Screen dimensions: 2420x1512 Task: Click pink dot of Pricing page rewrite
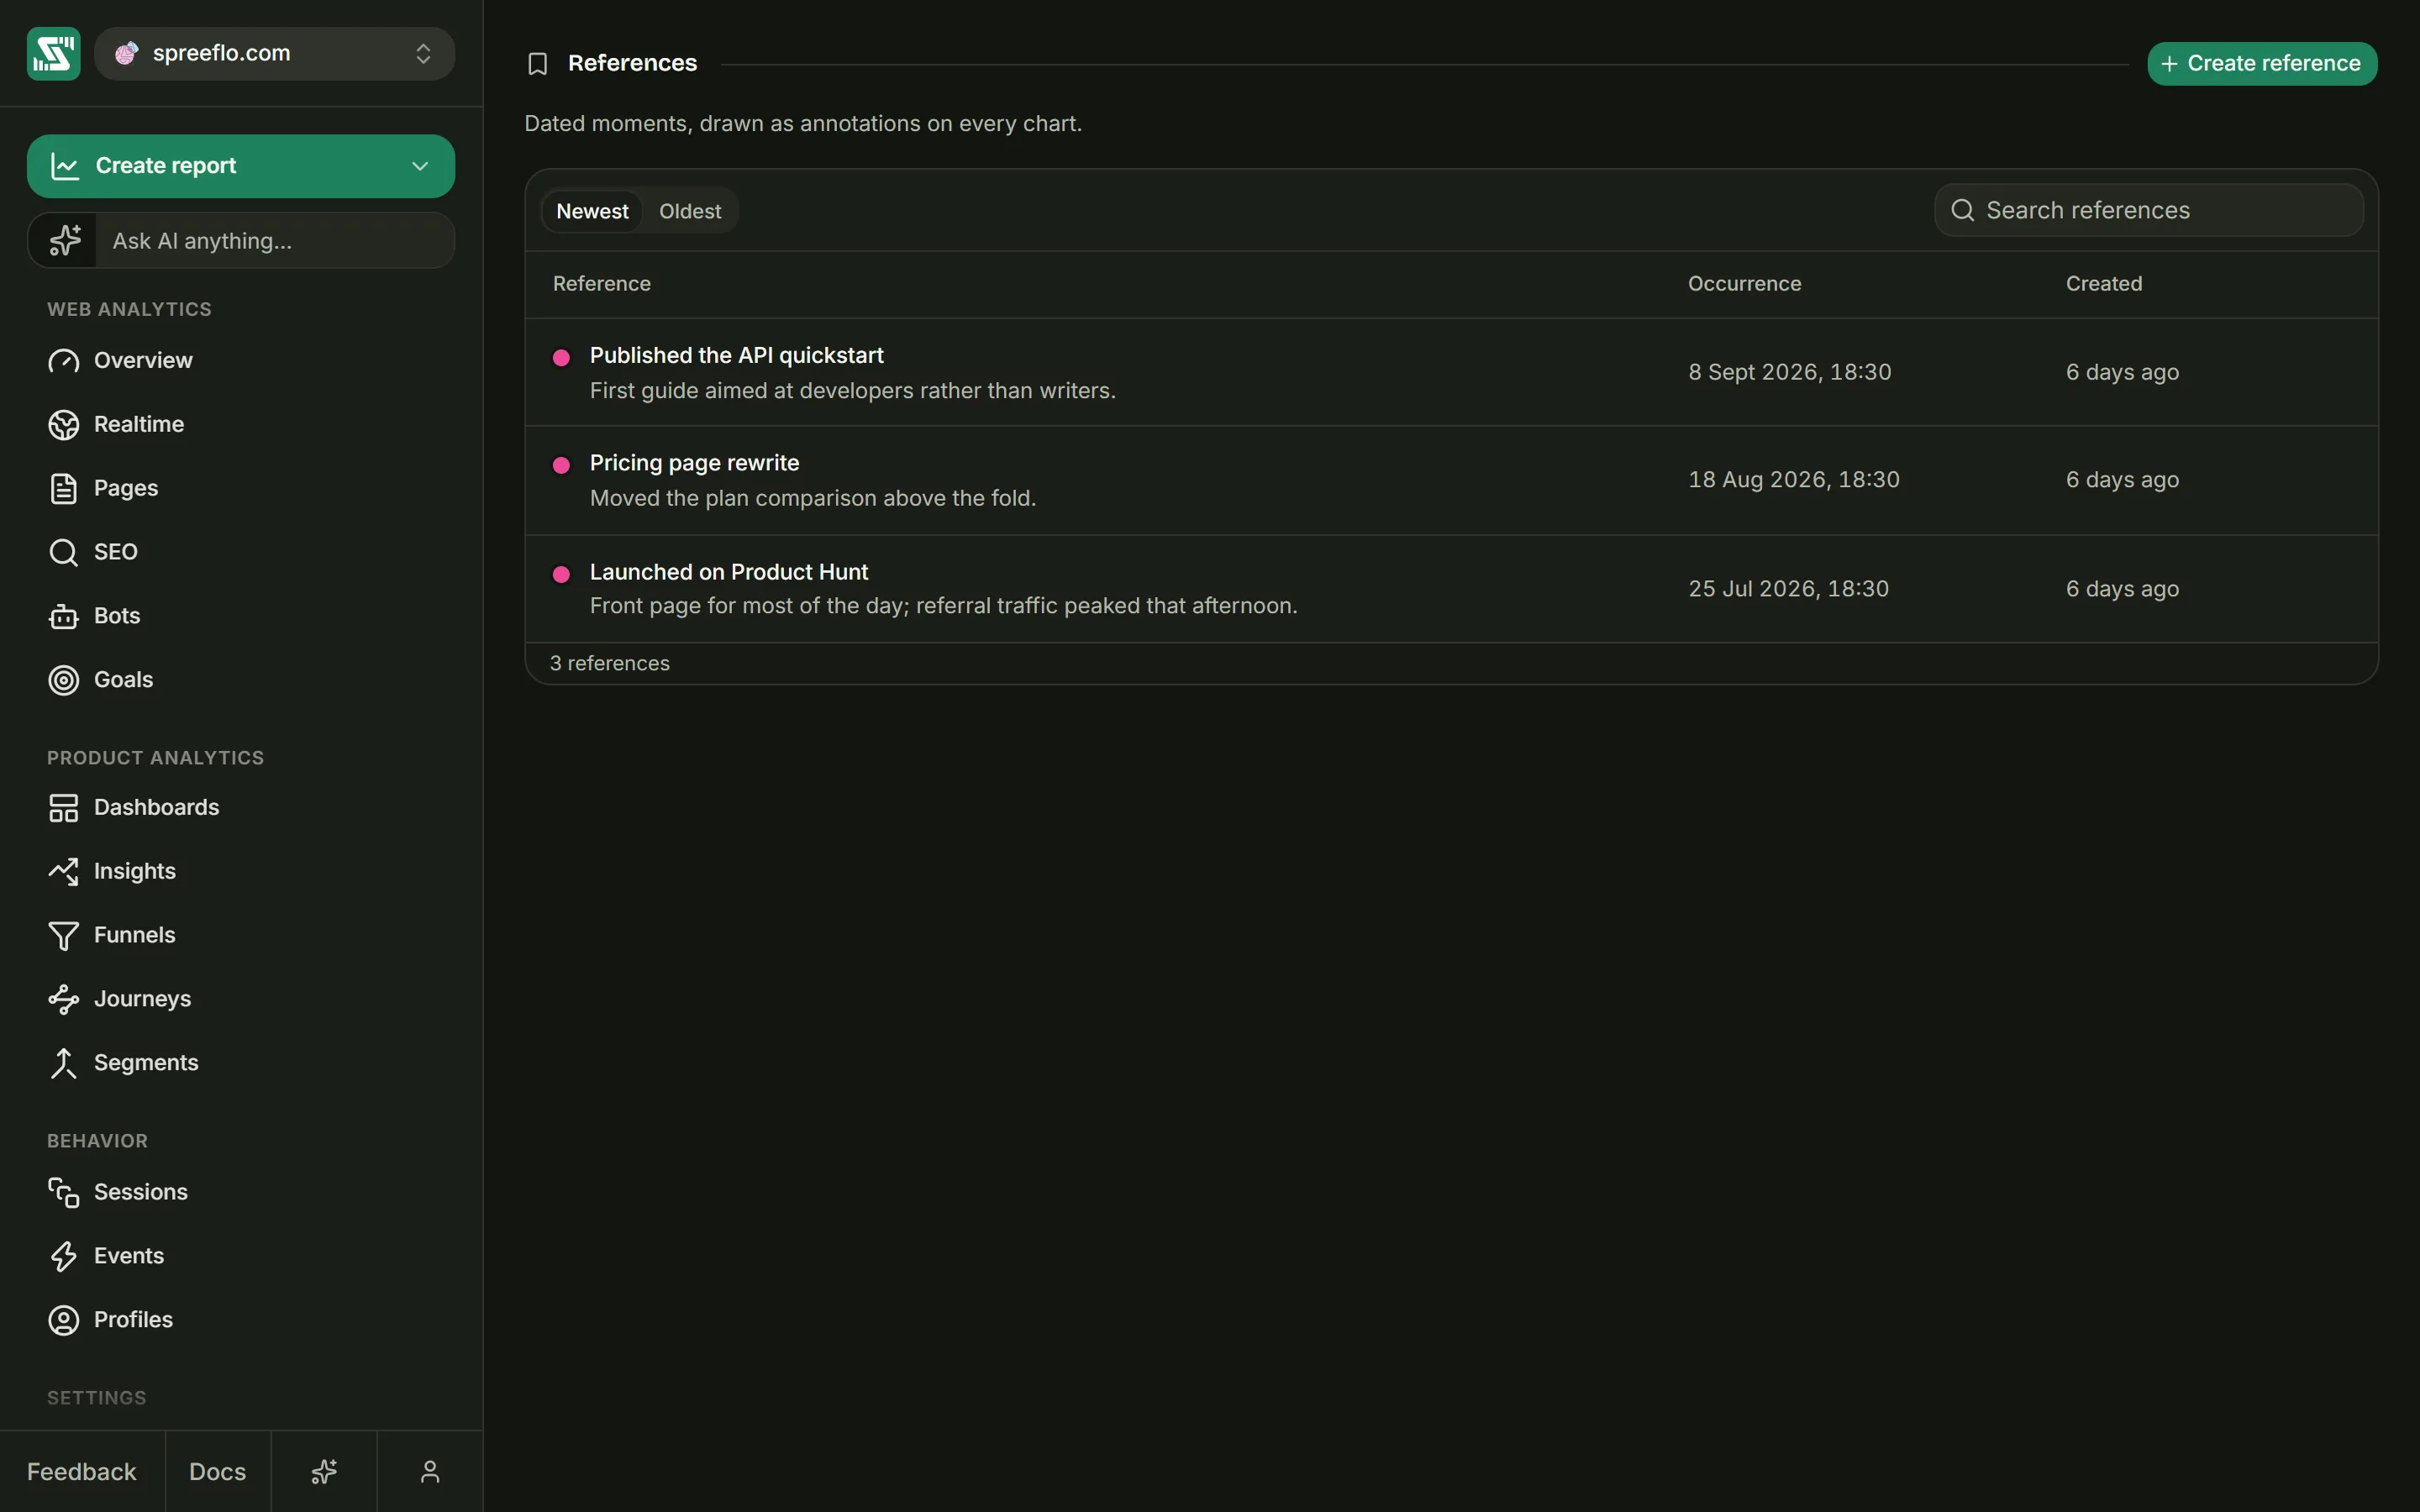point(562,465)
